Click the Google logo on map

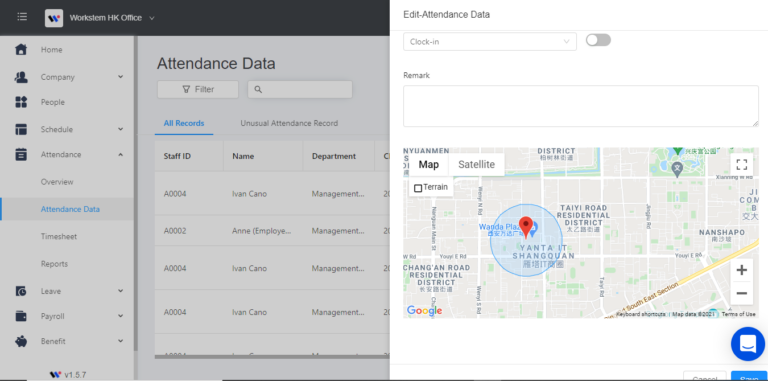click(x=424, y=310)
